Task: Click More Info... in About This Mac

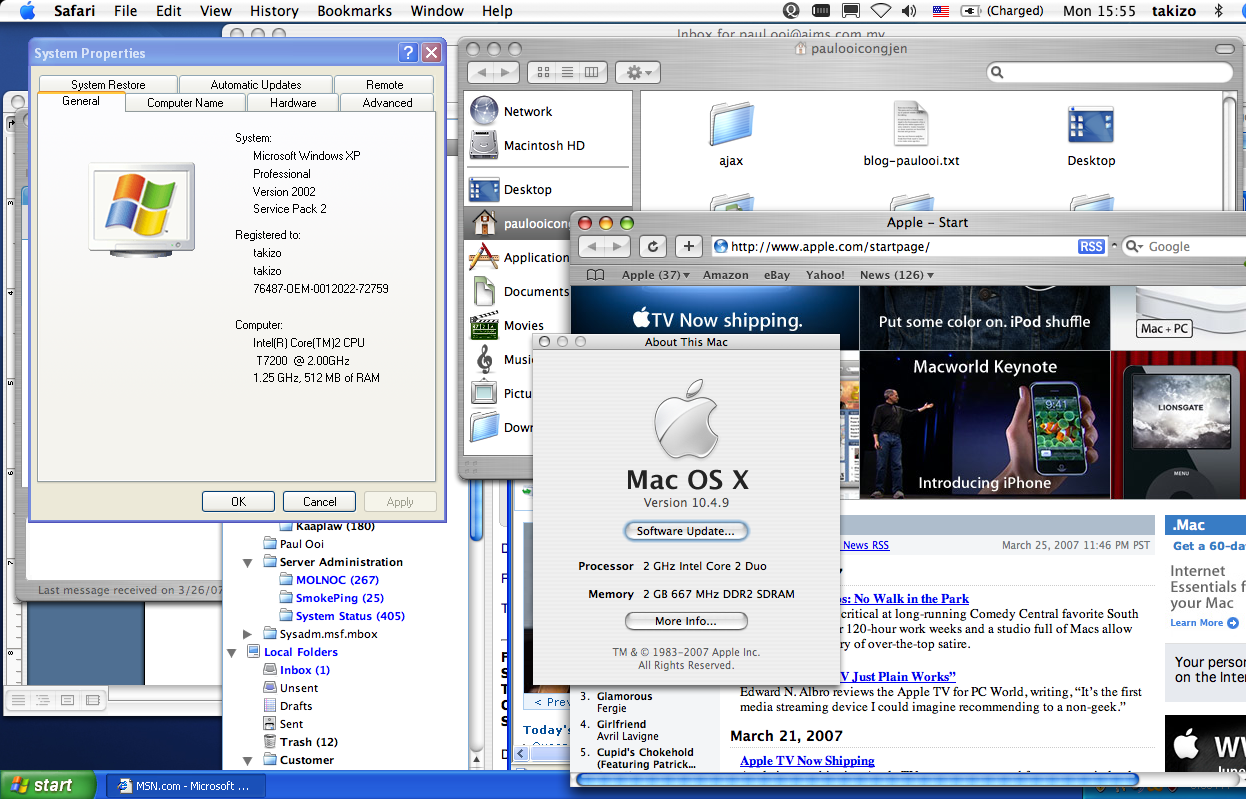Action: (x=686, y=621)
